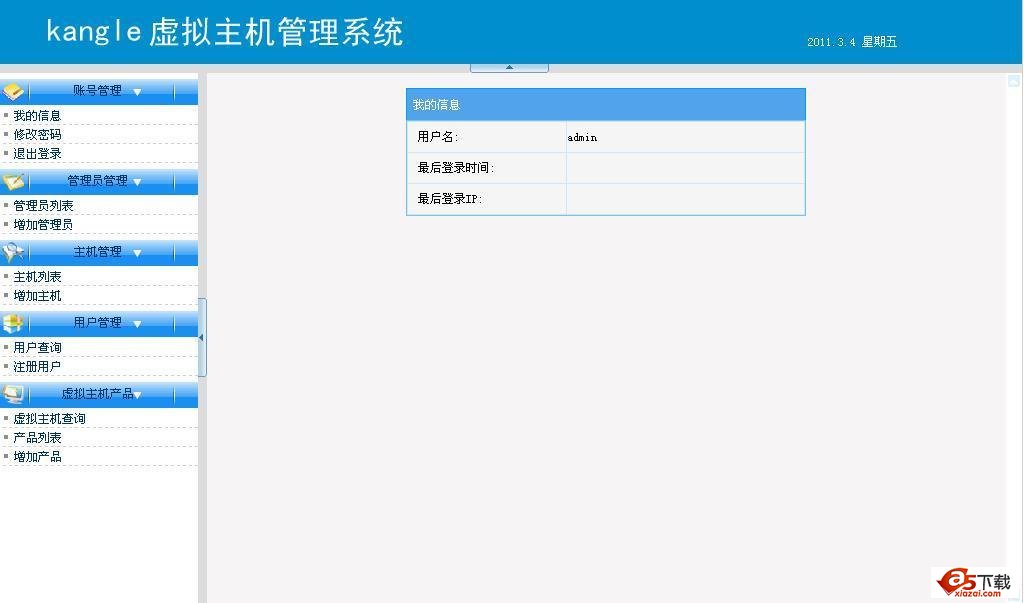Open 修改密码 page
Screen dimensions: 1024x603
click(x=37, y=135)
